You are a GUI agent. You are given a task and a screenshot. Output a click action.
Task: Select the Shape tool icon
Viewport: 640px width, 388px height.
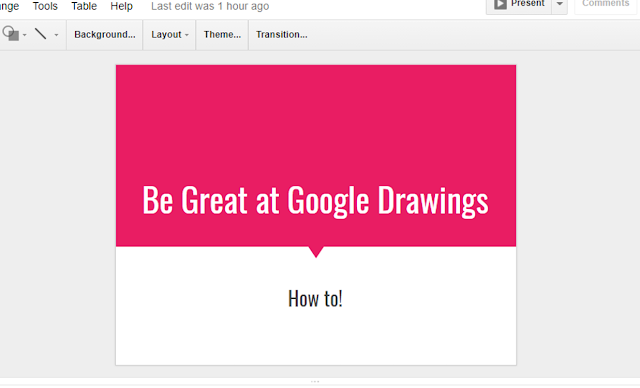[11, 33]
